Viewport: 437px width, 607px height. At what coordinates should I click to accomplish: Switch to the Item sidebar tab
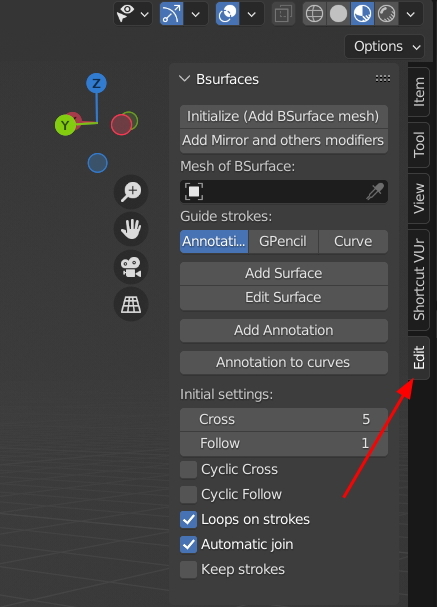pyautogui.click(x=419, y=92)
